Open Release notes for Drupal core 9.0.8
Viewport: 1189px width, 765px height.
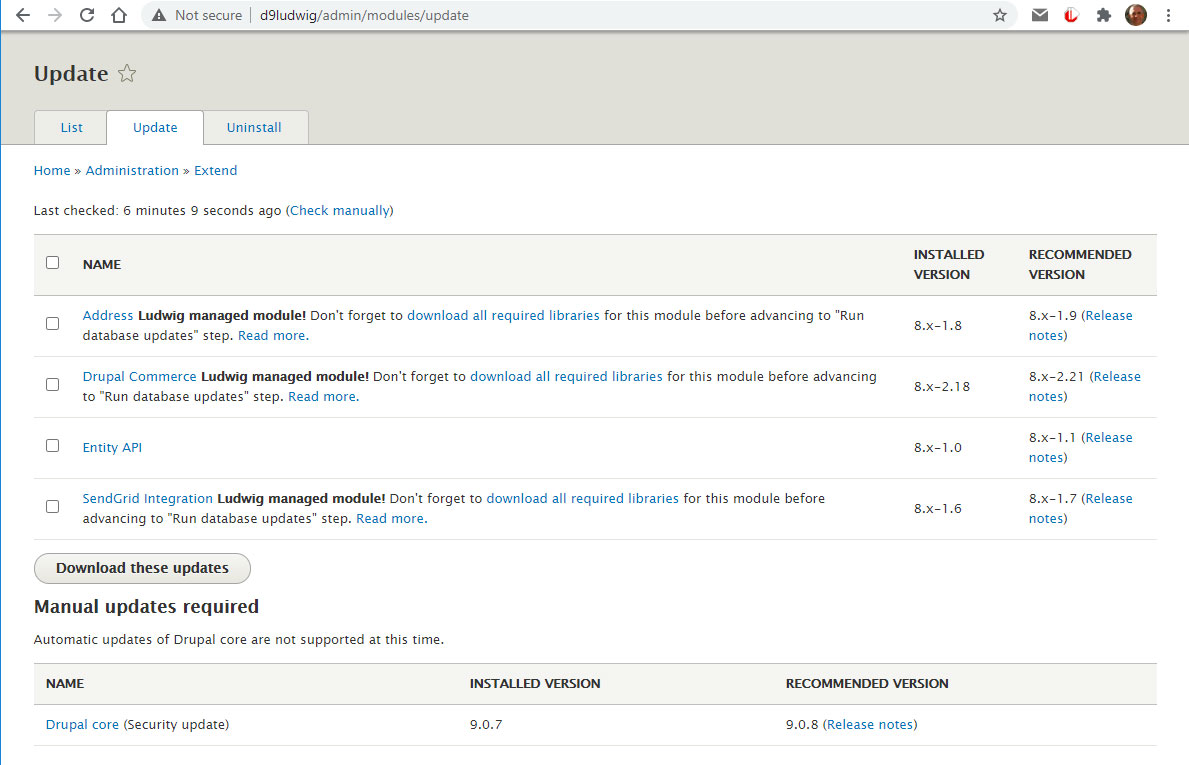tap(870, 725)
